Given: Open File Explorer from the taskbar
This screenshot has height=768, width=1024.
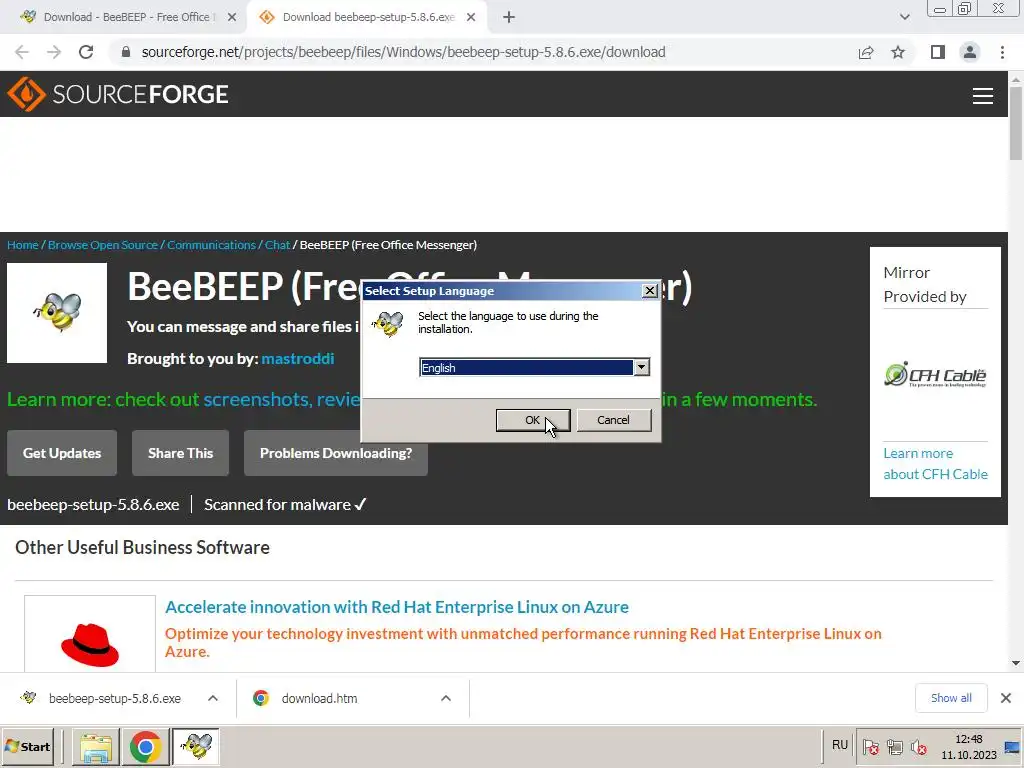Looking at the screenshot, I should (x=95, y=746).
